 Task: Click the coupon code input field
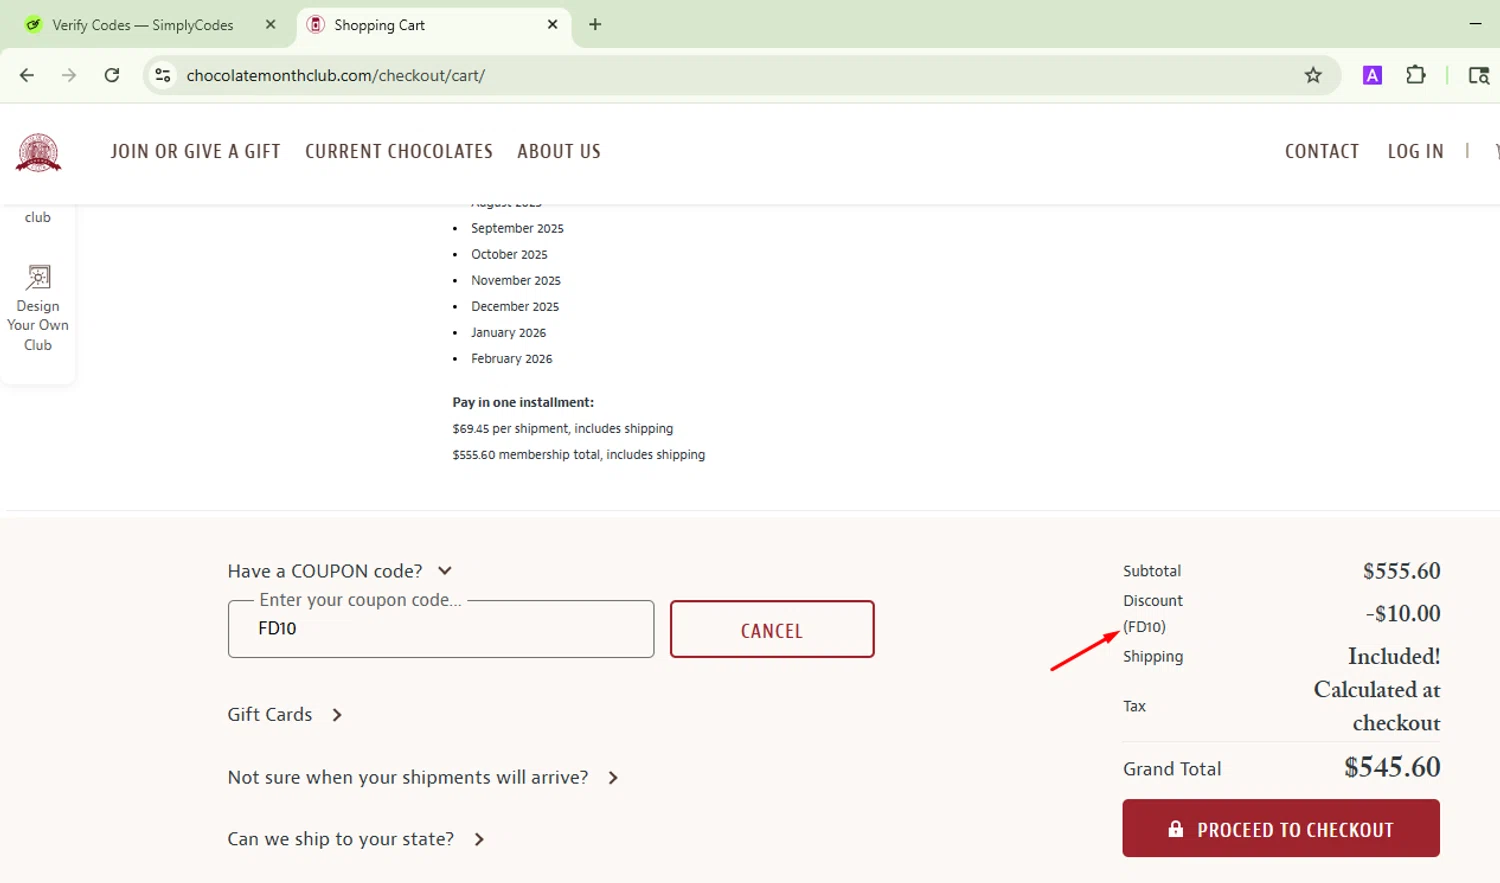tap(441, 629)
